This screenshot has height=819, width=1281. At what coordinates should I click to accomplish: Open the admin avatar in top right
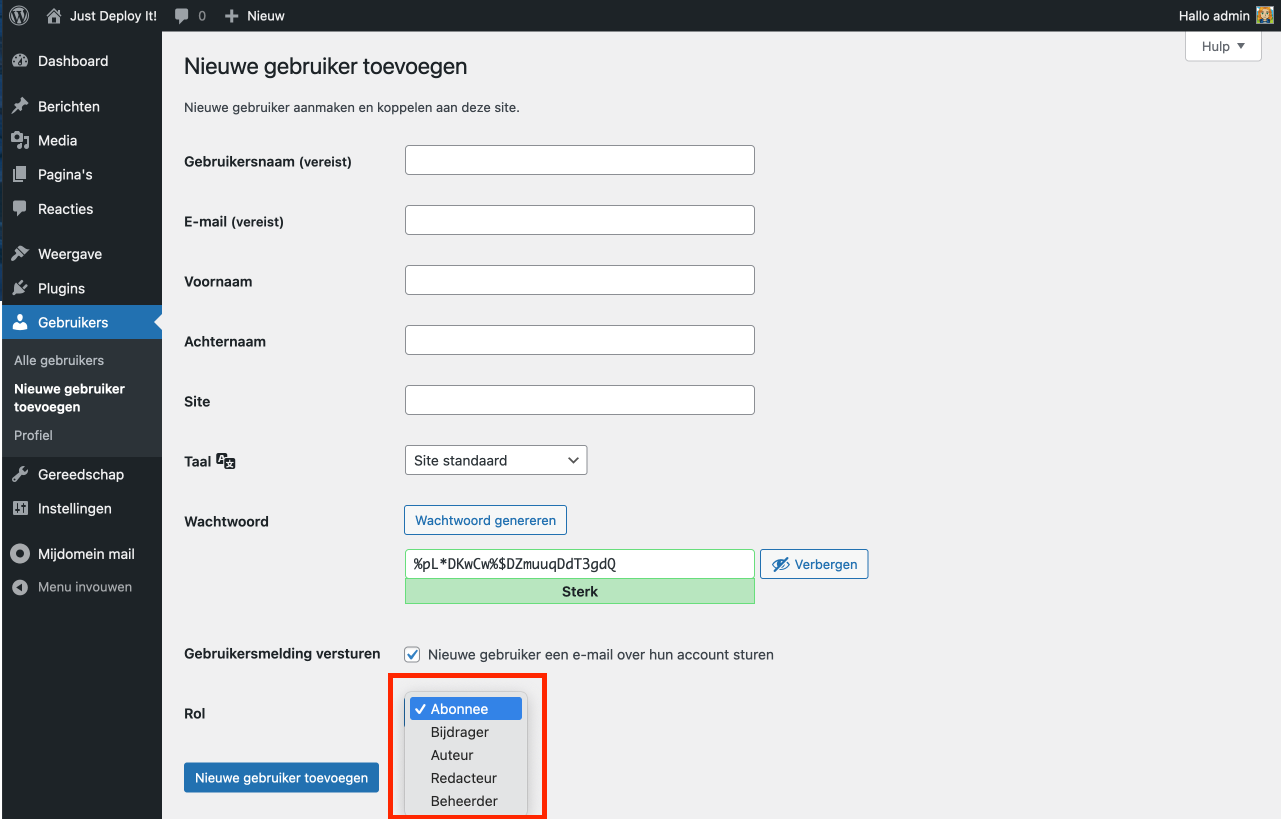(x=1264, y=16)
